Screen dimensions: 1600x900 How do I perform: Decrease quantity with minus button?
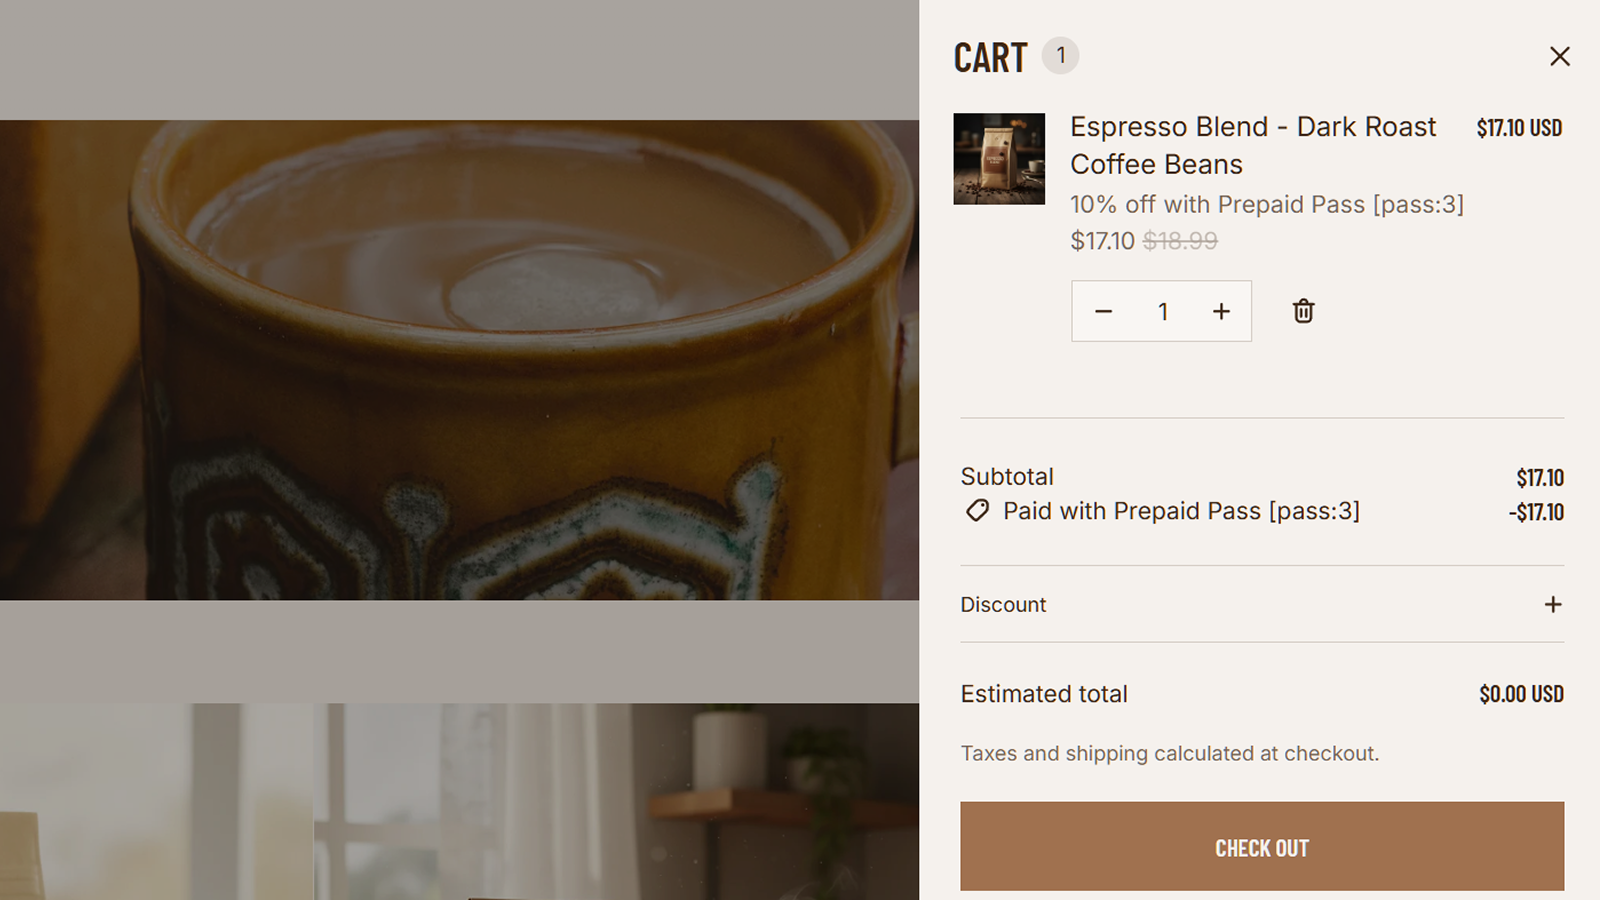(1103, 311)
